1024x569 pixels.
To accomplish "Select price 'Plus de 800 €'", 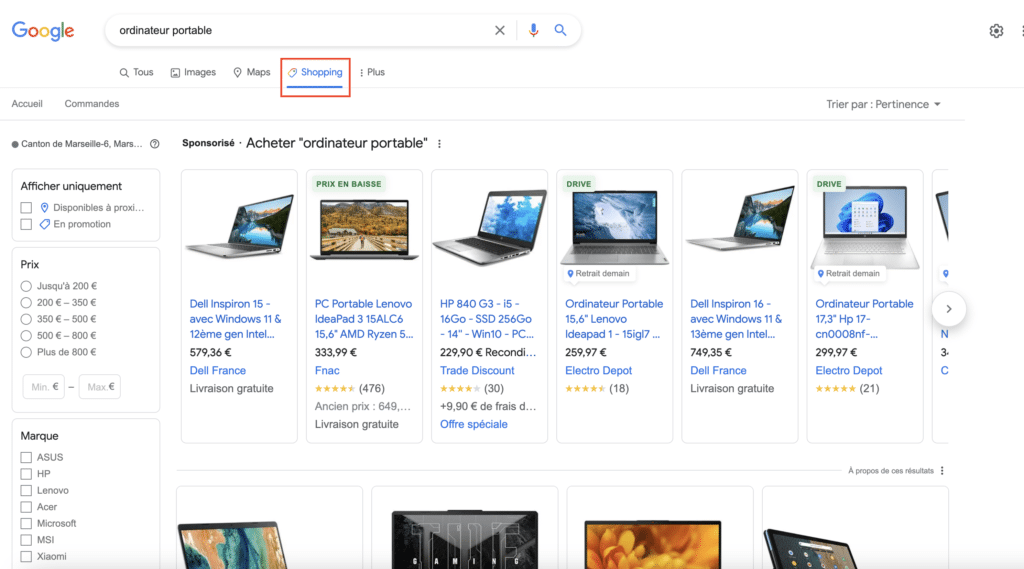I will click(x=26, y=352).
